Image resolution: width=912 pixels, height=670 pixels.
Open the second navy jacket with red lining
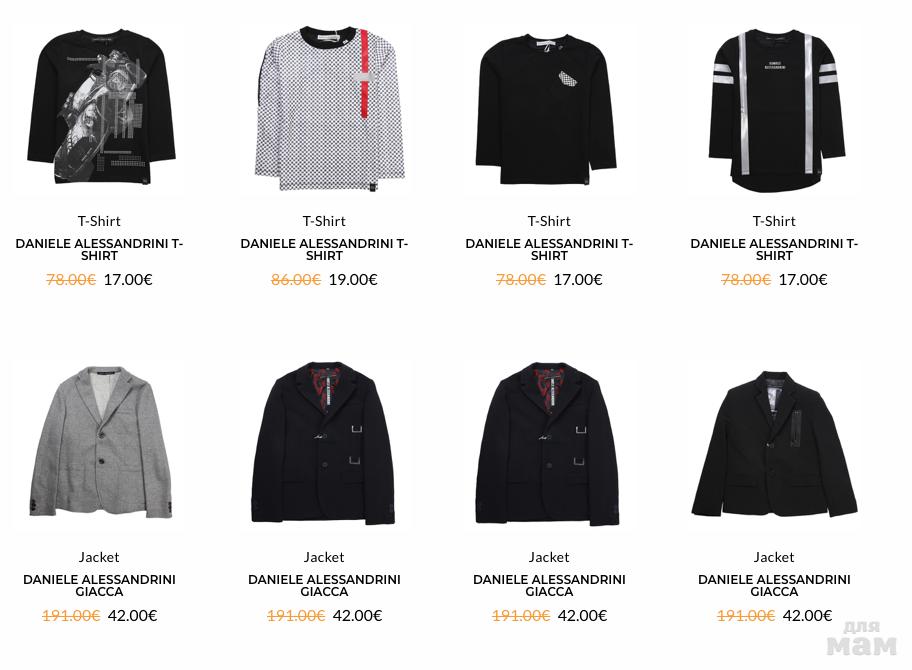(x=324, y=443)
